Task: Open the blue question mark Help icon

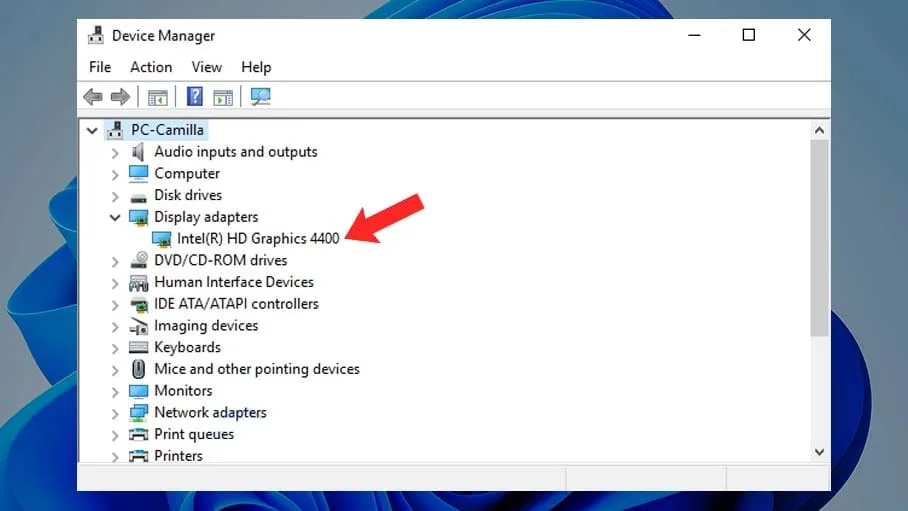Action: tap(195, 96)
